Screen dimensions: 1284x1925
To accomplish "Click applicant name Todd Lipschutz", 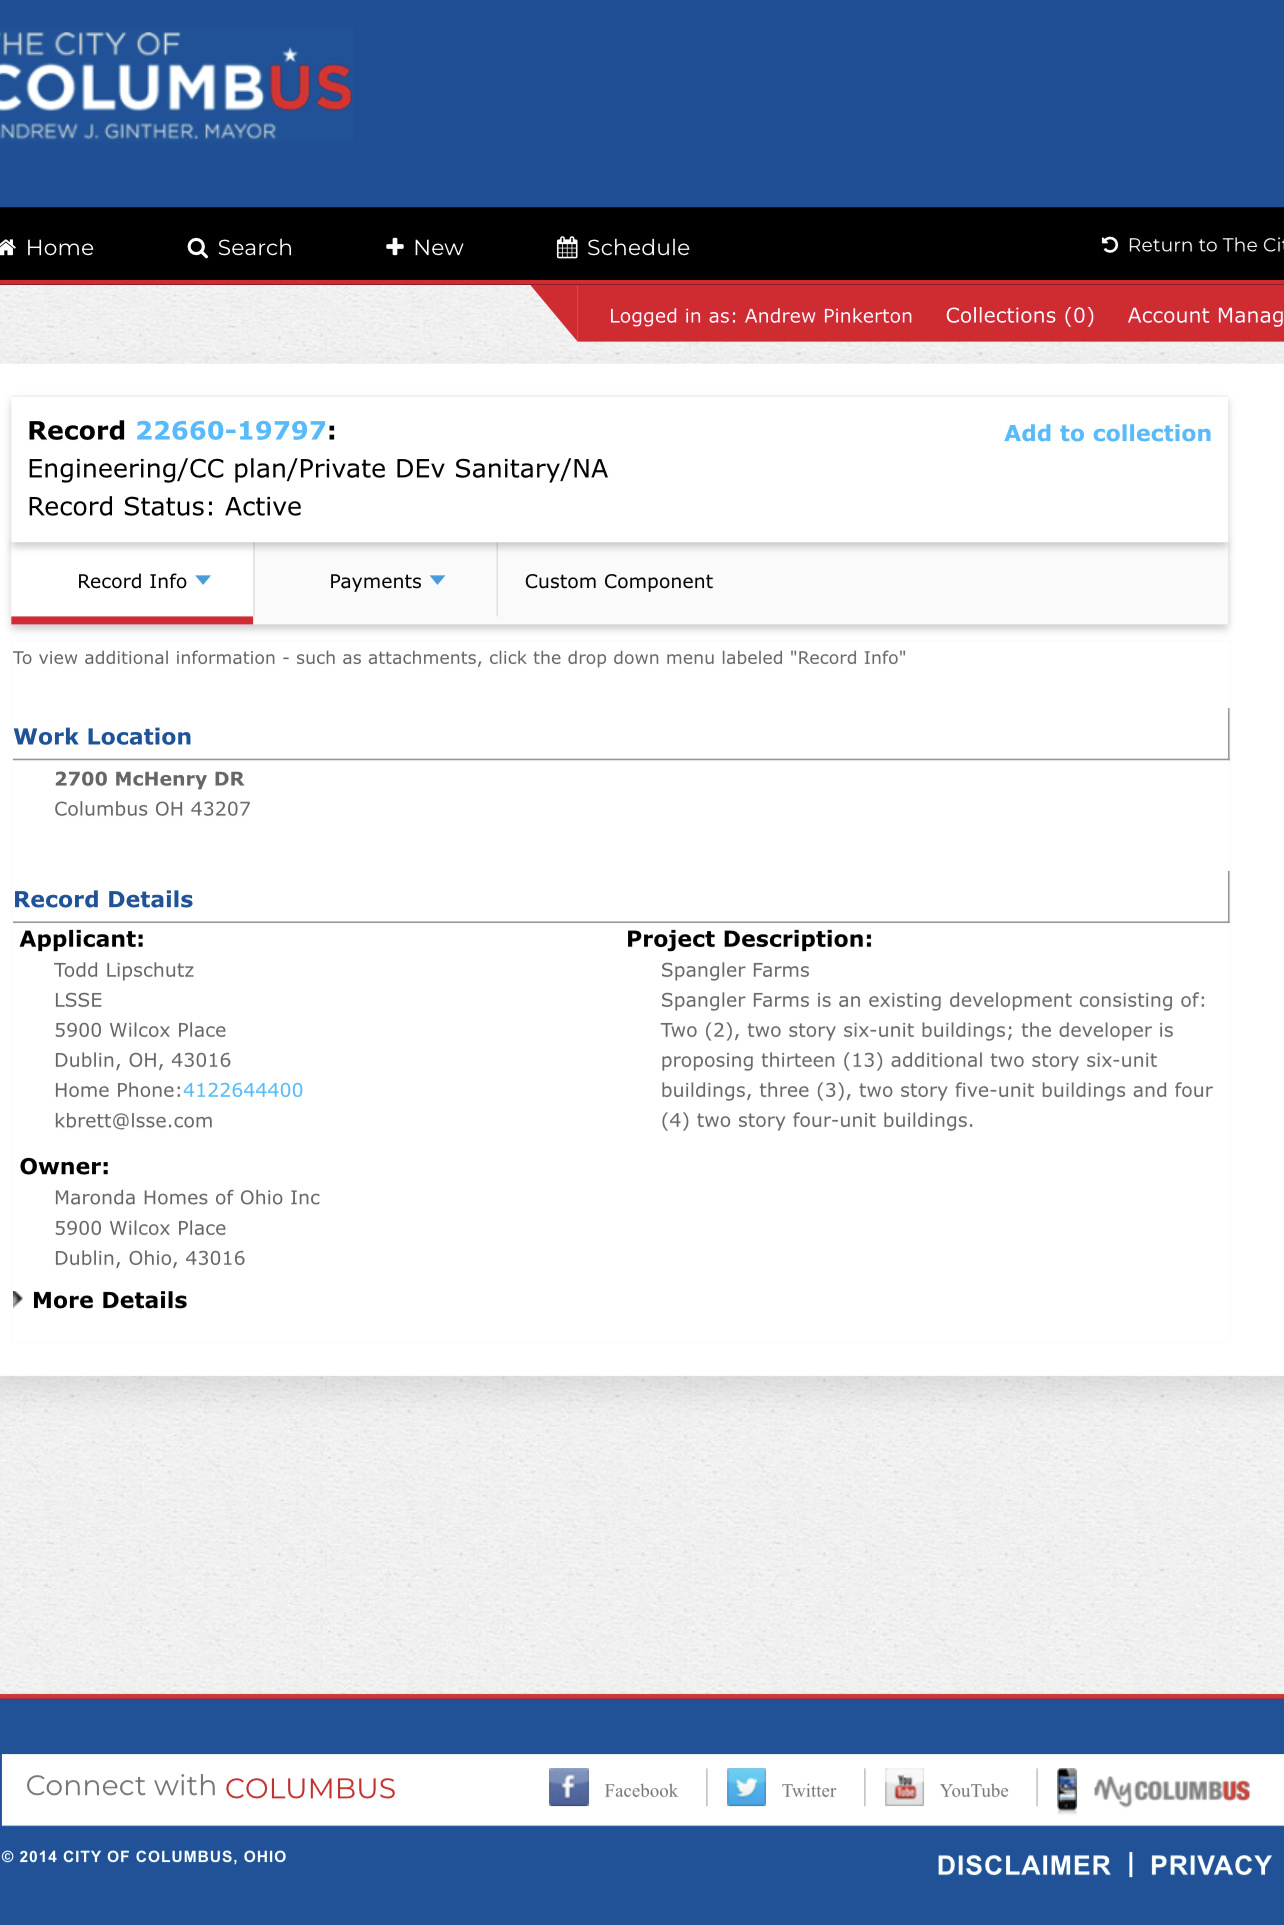I will click(x=124, y=970).
